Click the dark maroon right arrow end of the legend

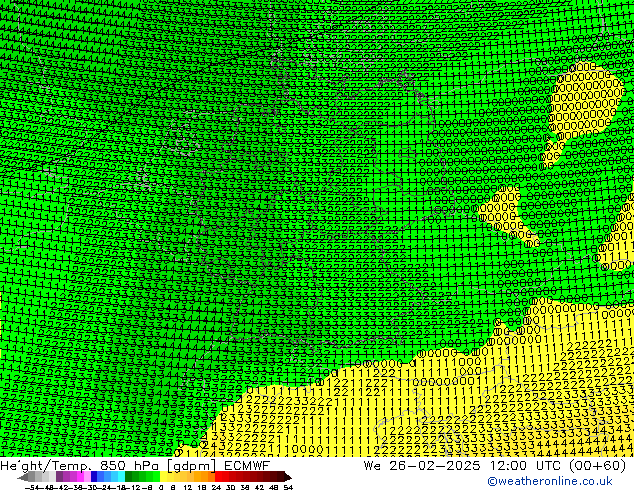pyautogui.click(x=287, y=477)
